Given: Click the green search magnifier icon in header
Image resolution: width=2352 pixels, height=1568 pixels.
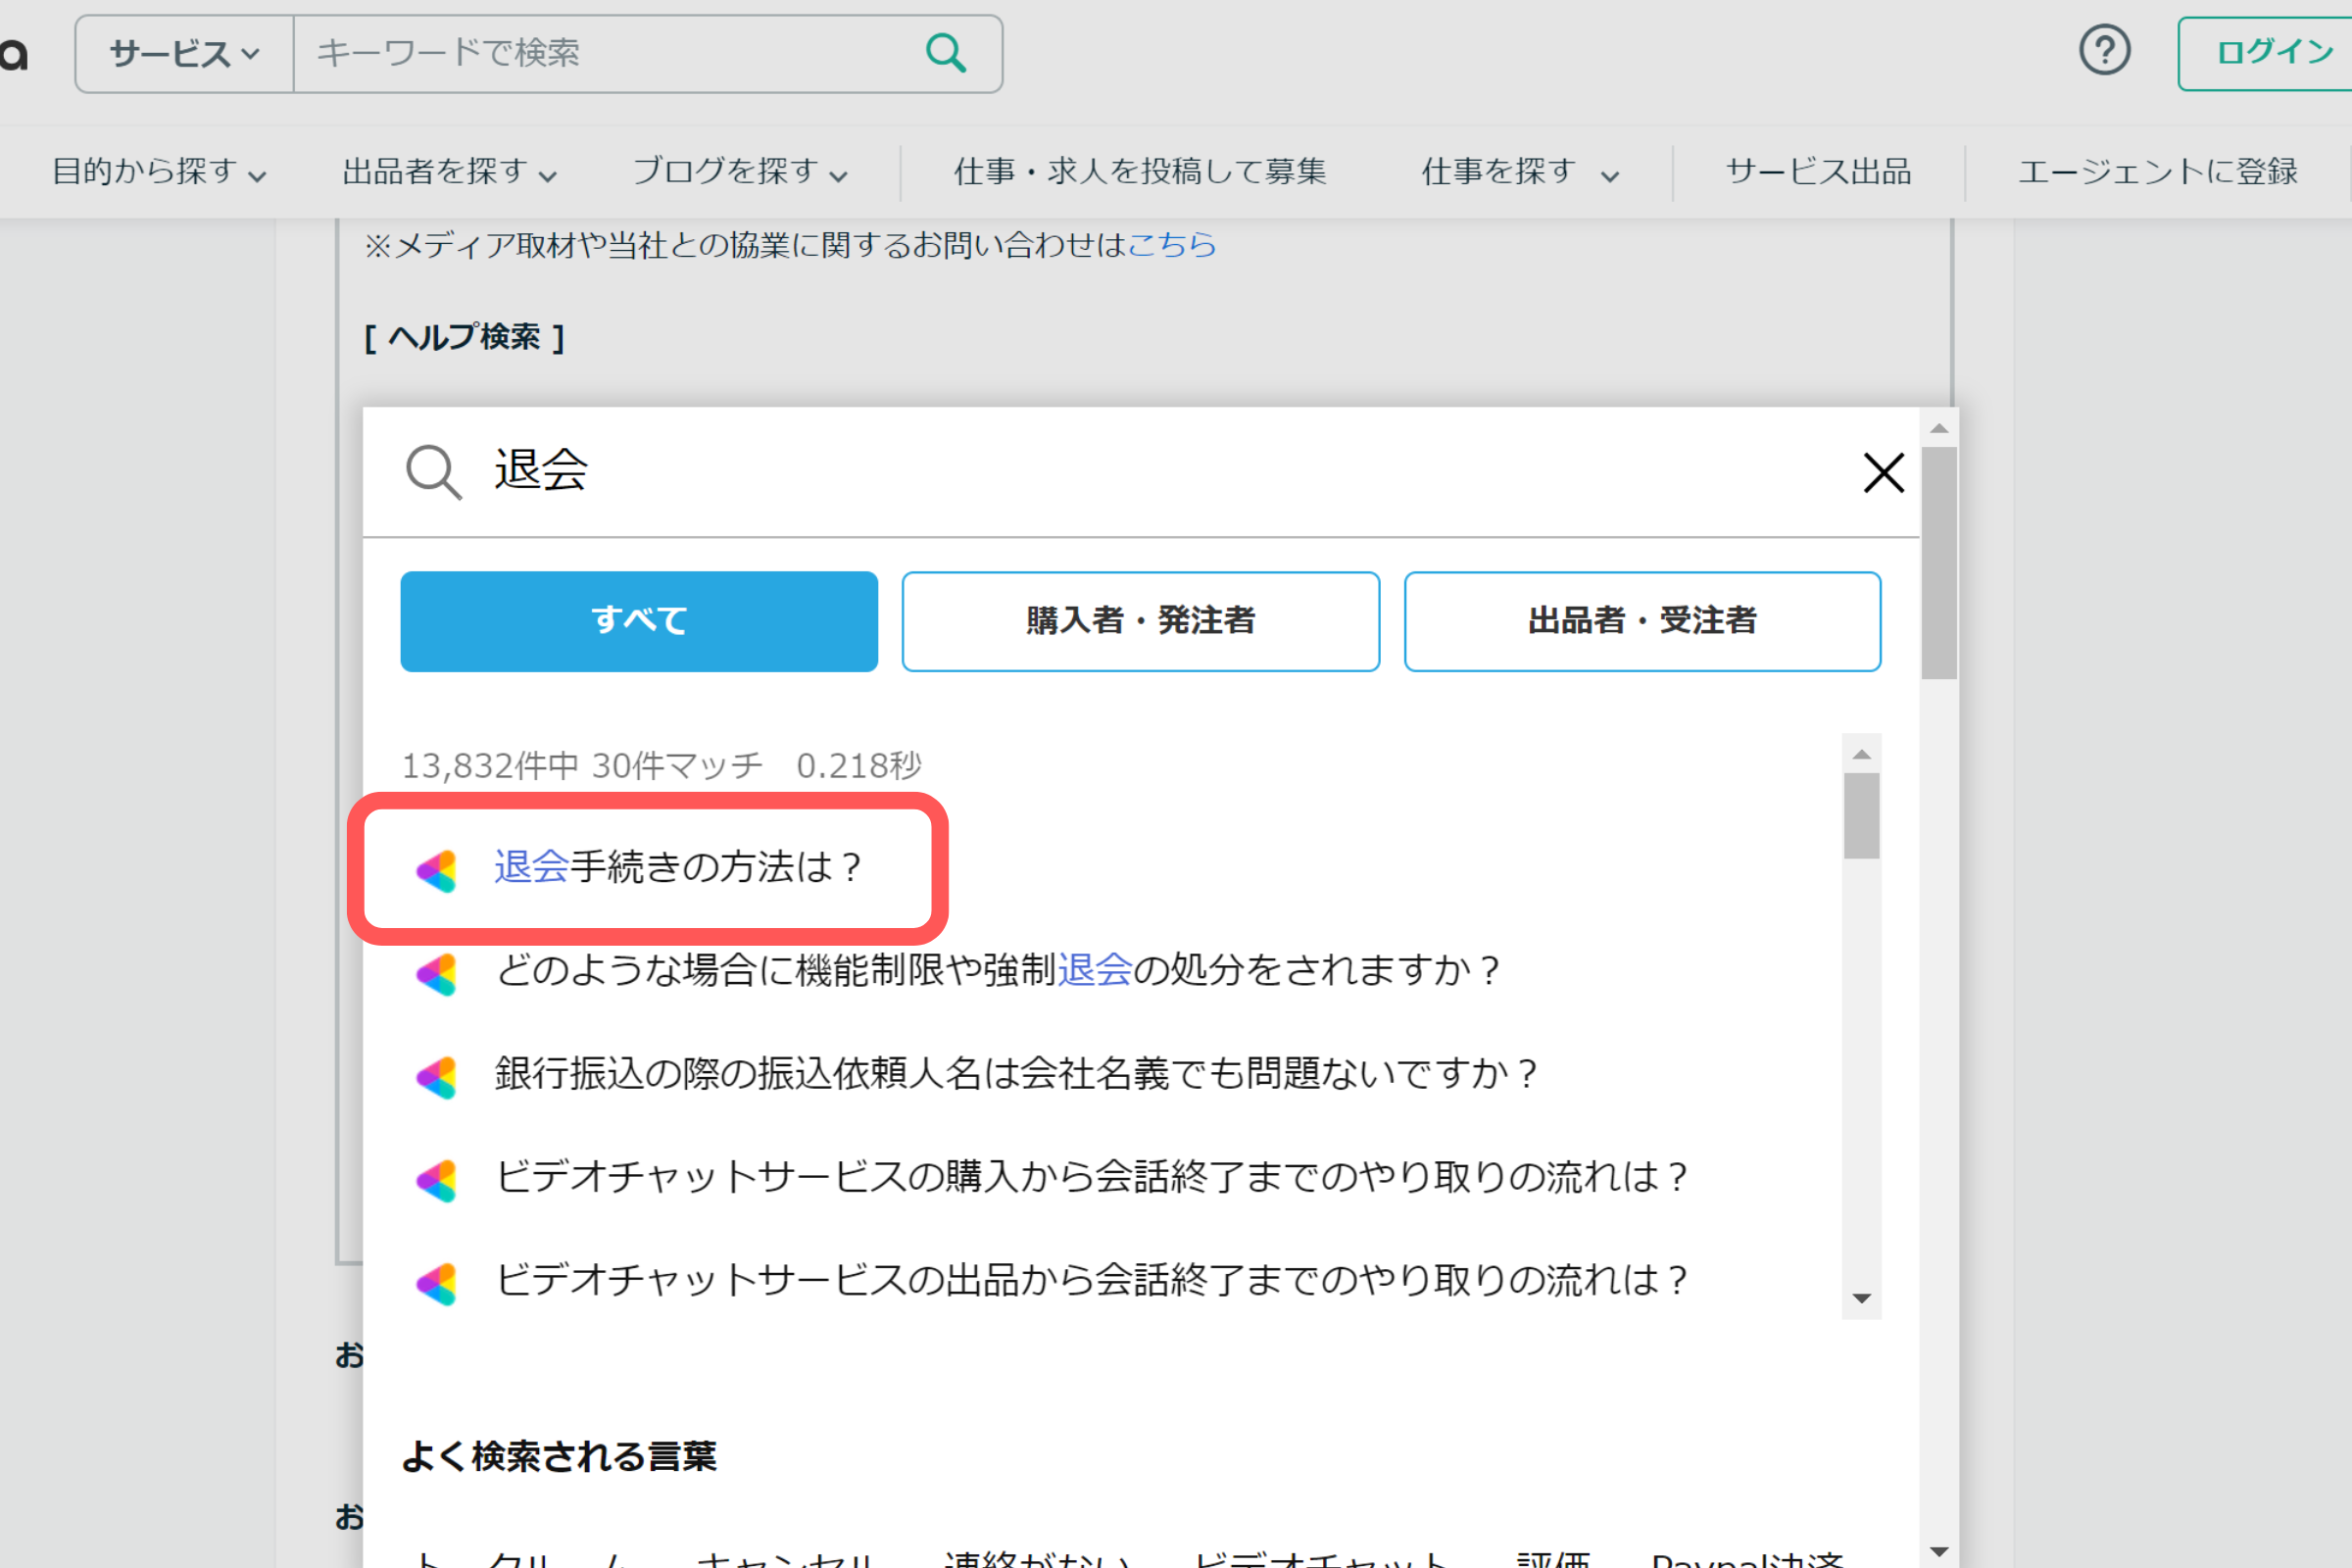Looking at the screenshot, I should tap(945, 53).
